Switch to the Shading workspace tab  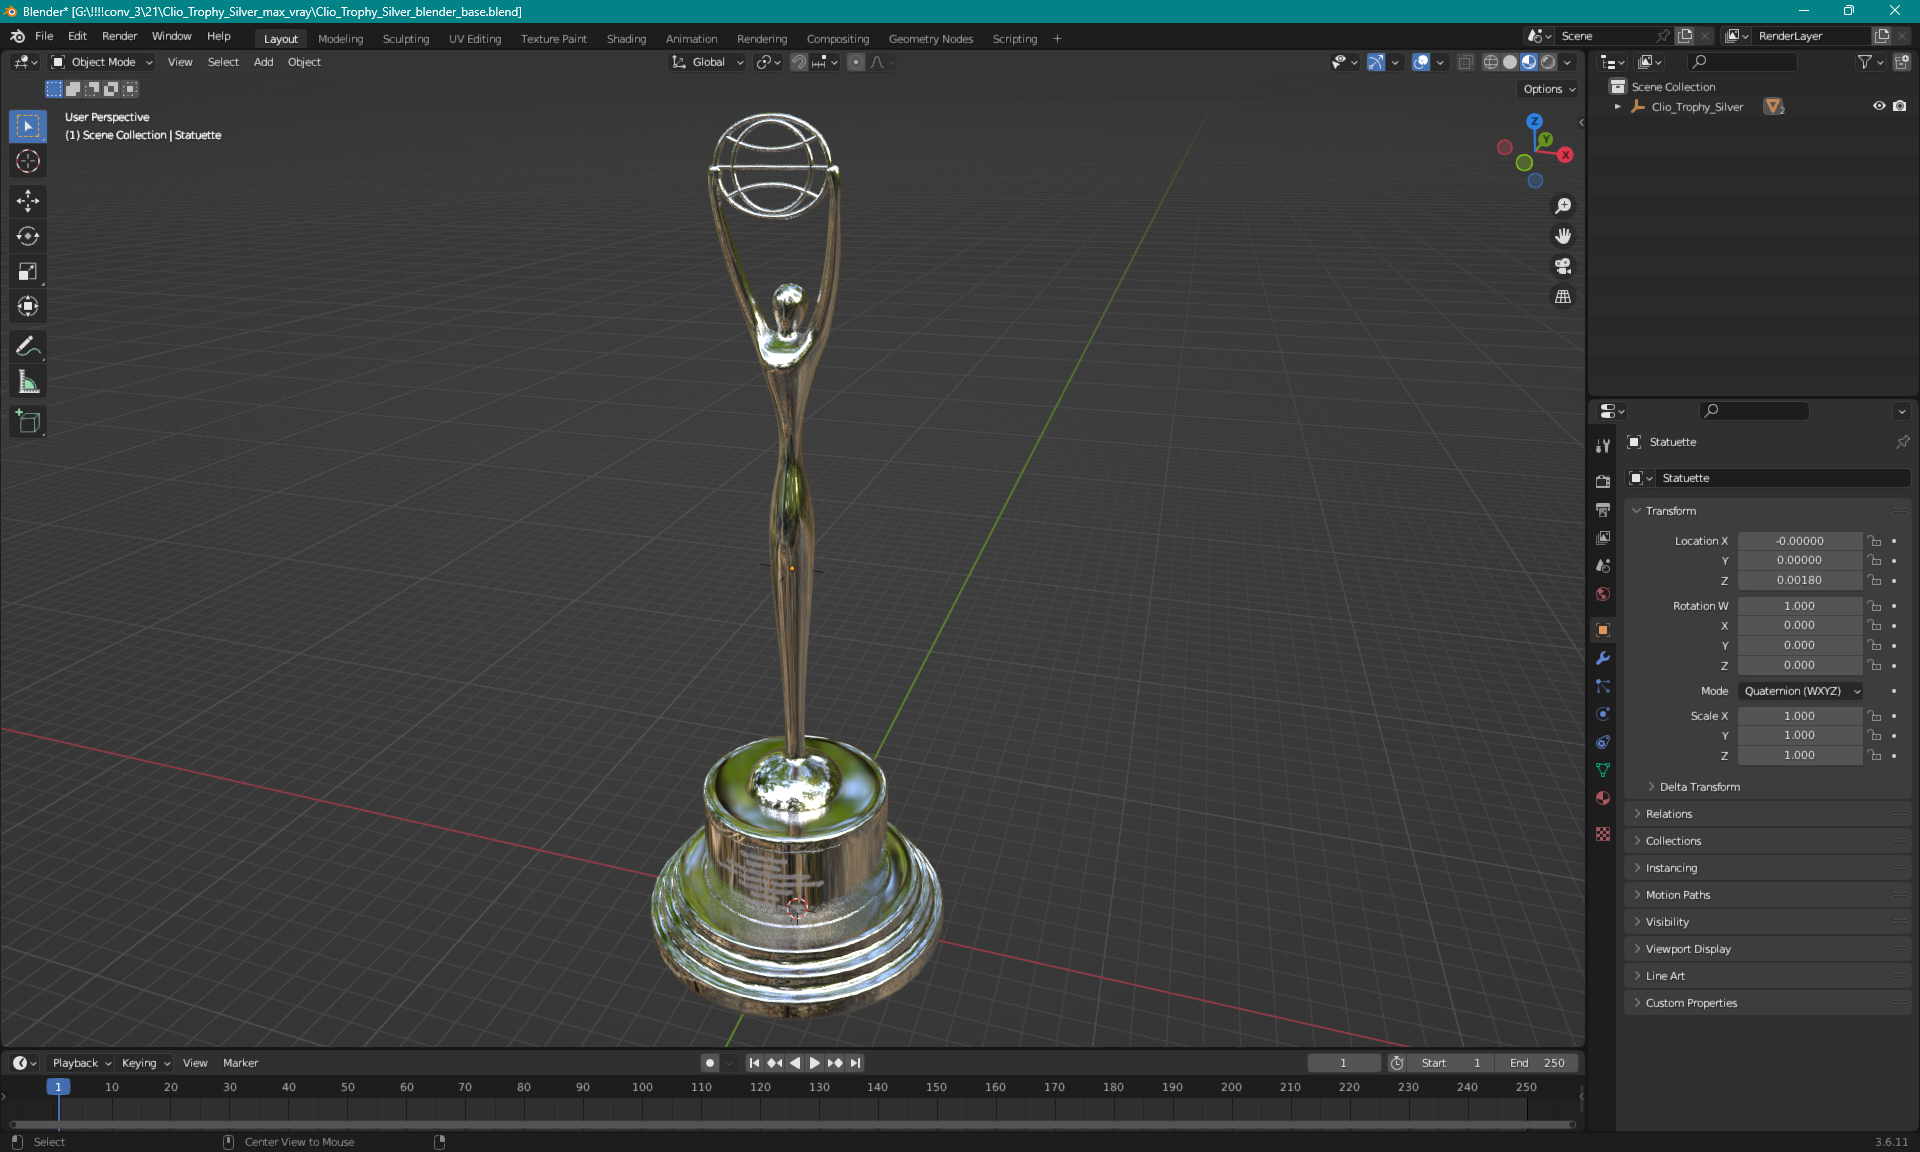pos(626,39)
